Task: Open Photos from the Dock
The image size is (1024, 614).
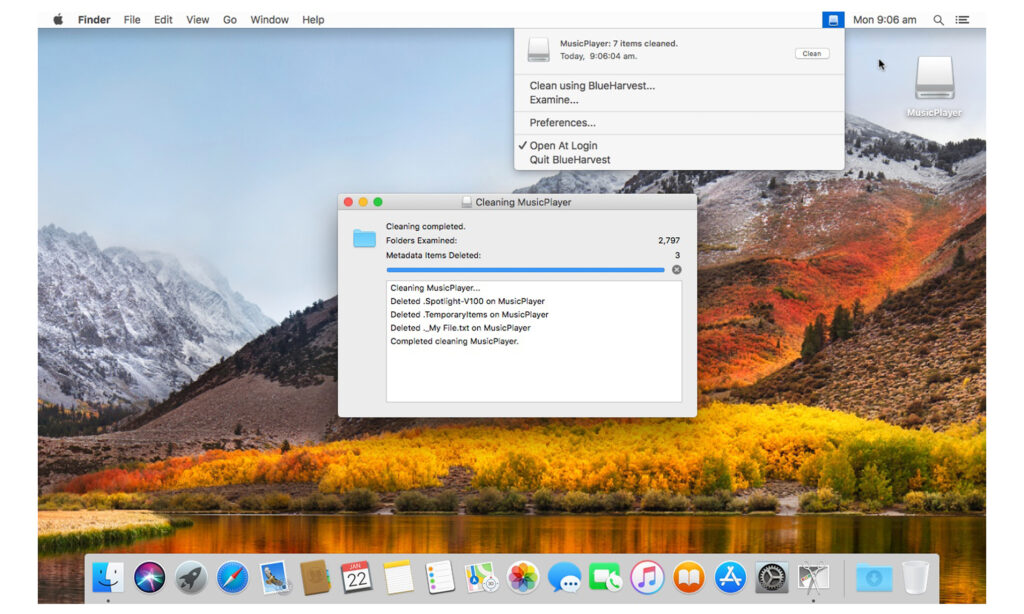Action: (522, 577)
